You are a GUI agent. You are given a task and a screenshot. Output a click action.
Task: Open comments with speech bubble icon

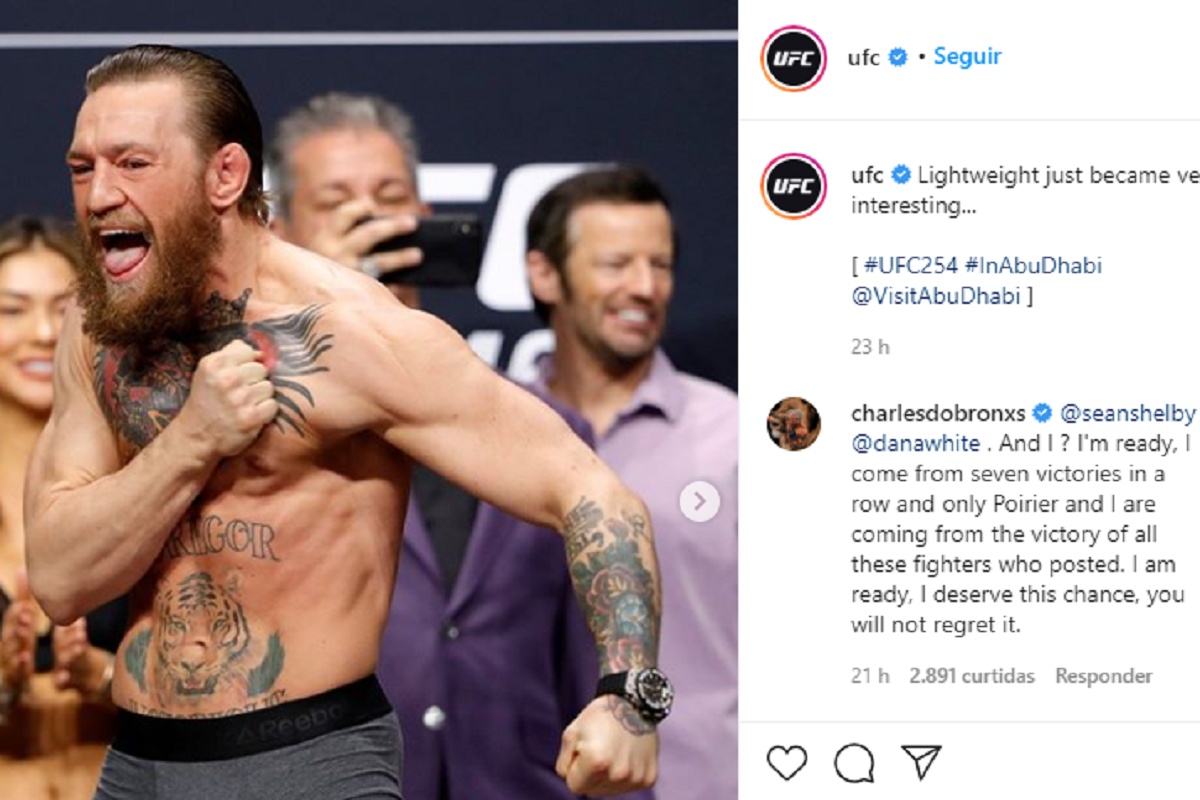point(853,763)
